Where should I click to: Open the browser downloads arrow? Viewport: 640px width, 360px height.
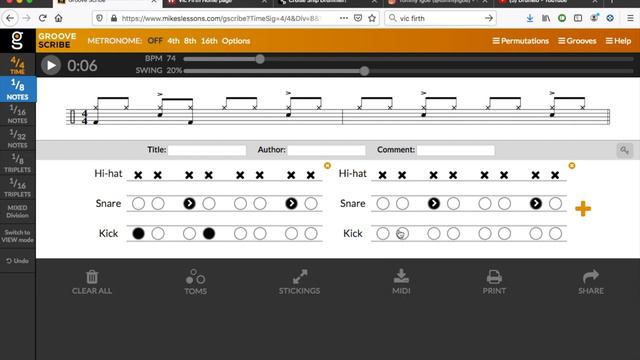530,18
